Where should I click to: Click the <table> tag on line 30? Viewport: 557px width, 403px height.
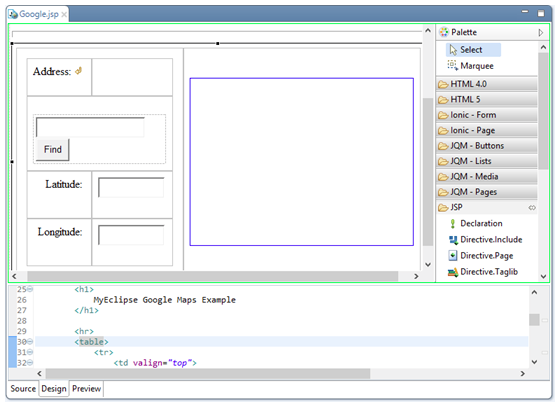click(x=91, y=342)
